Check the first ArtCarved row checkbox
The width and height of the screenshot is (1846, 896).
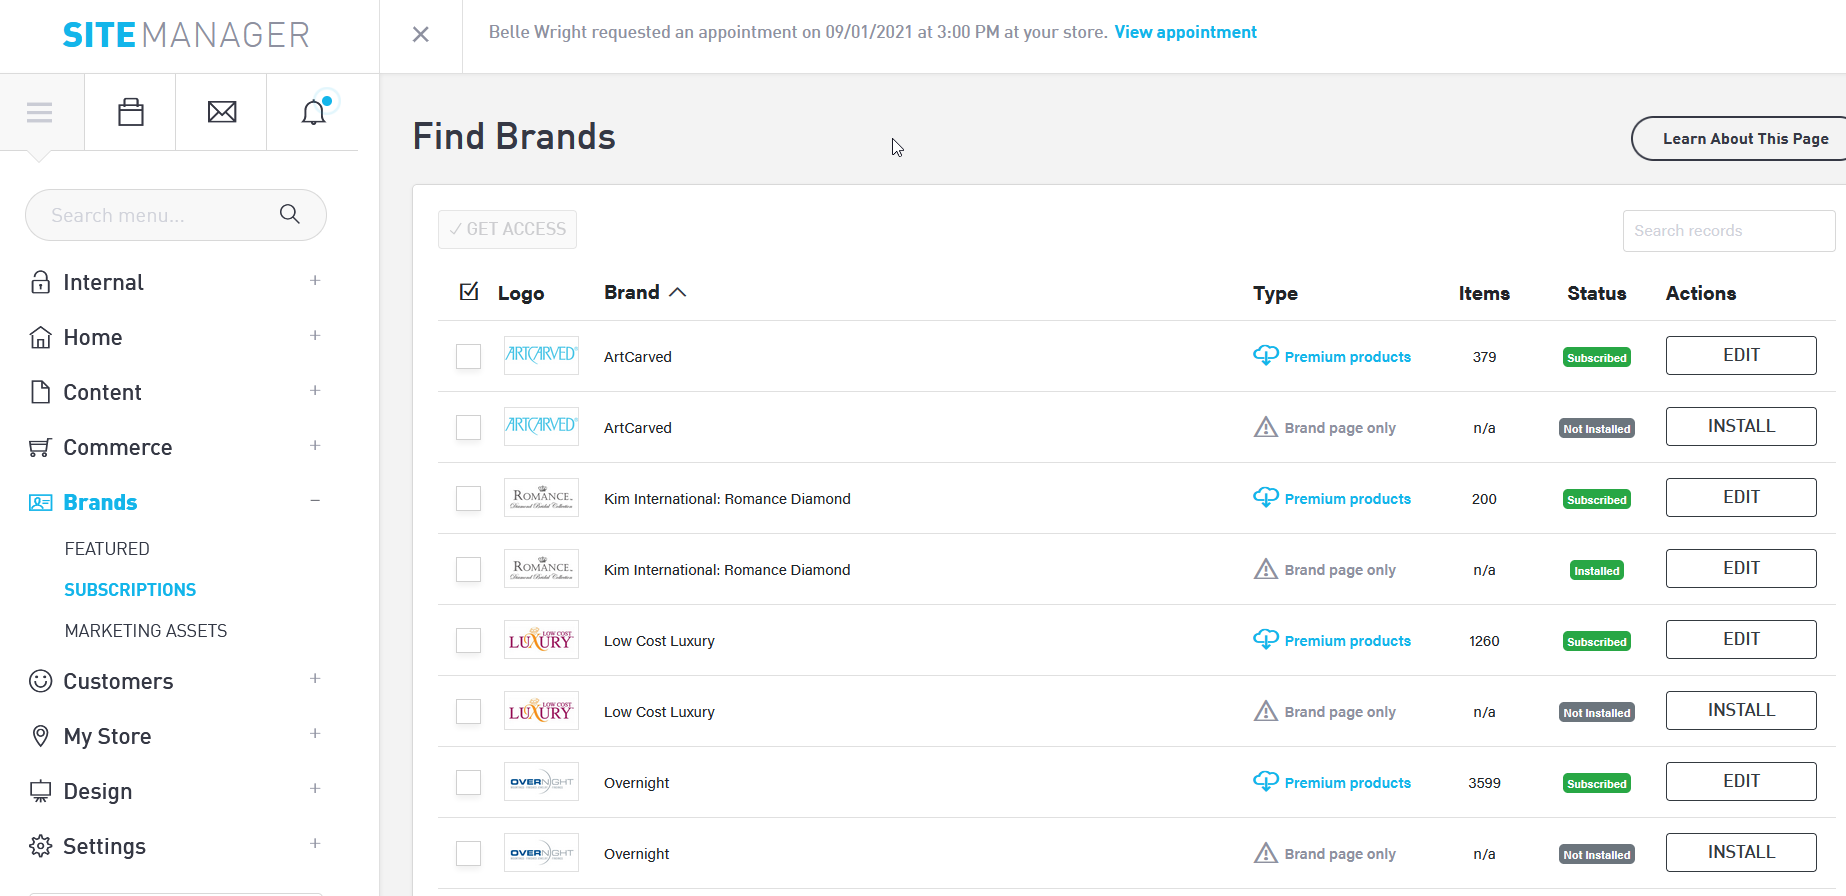pyautogui.click(x=469, y=357)
